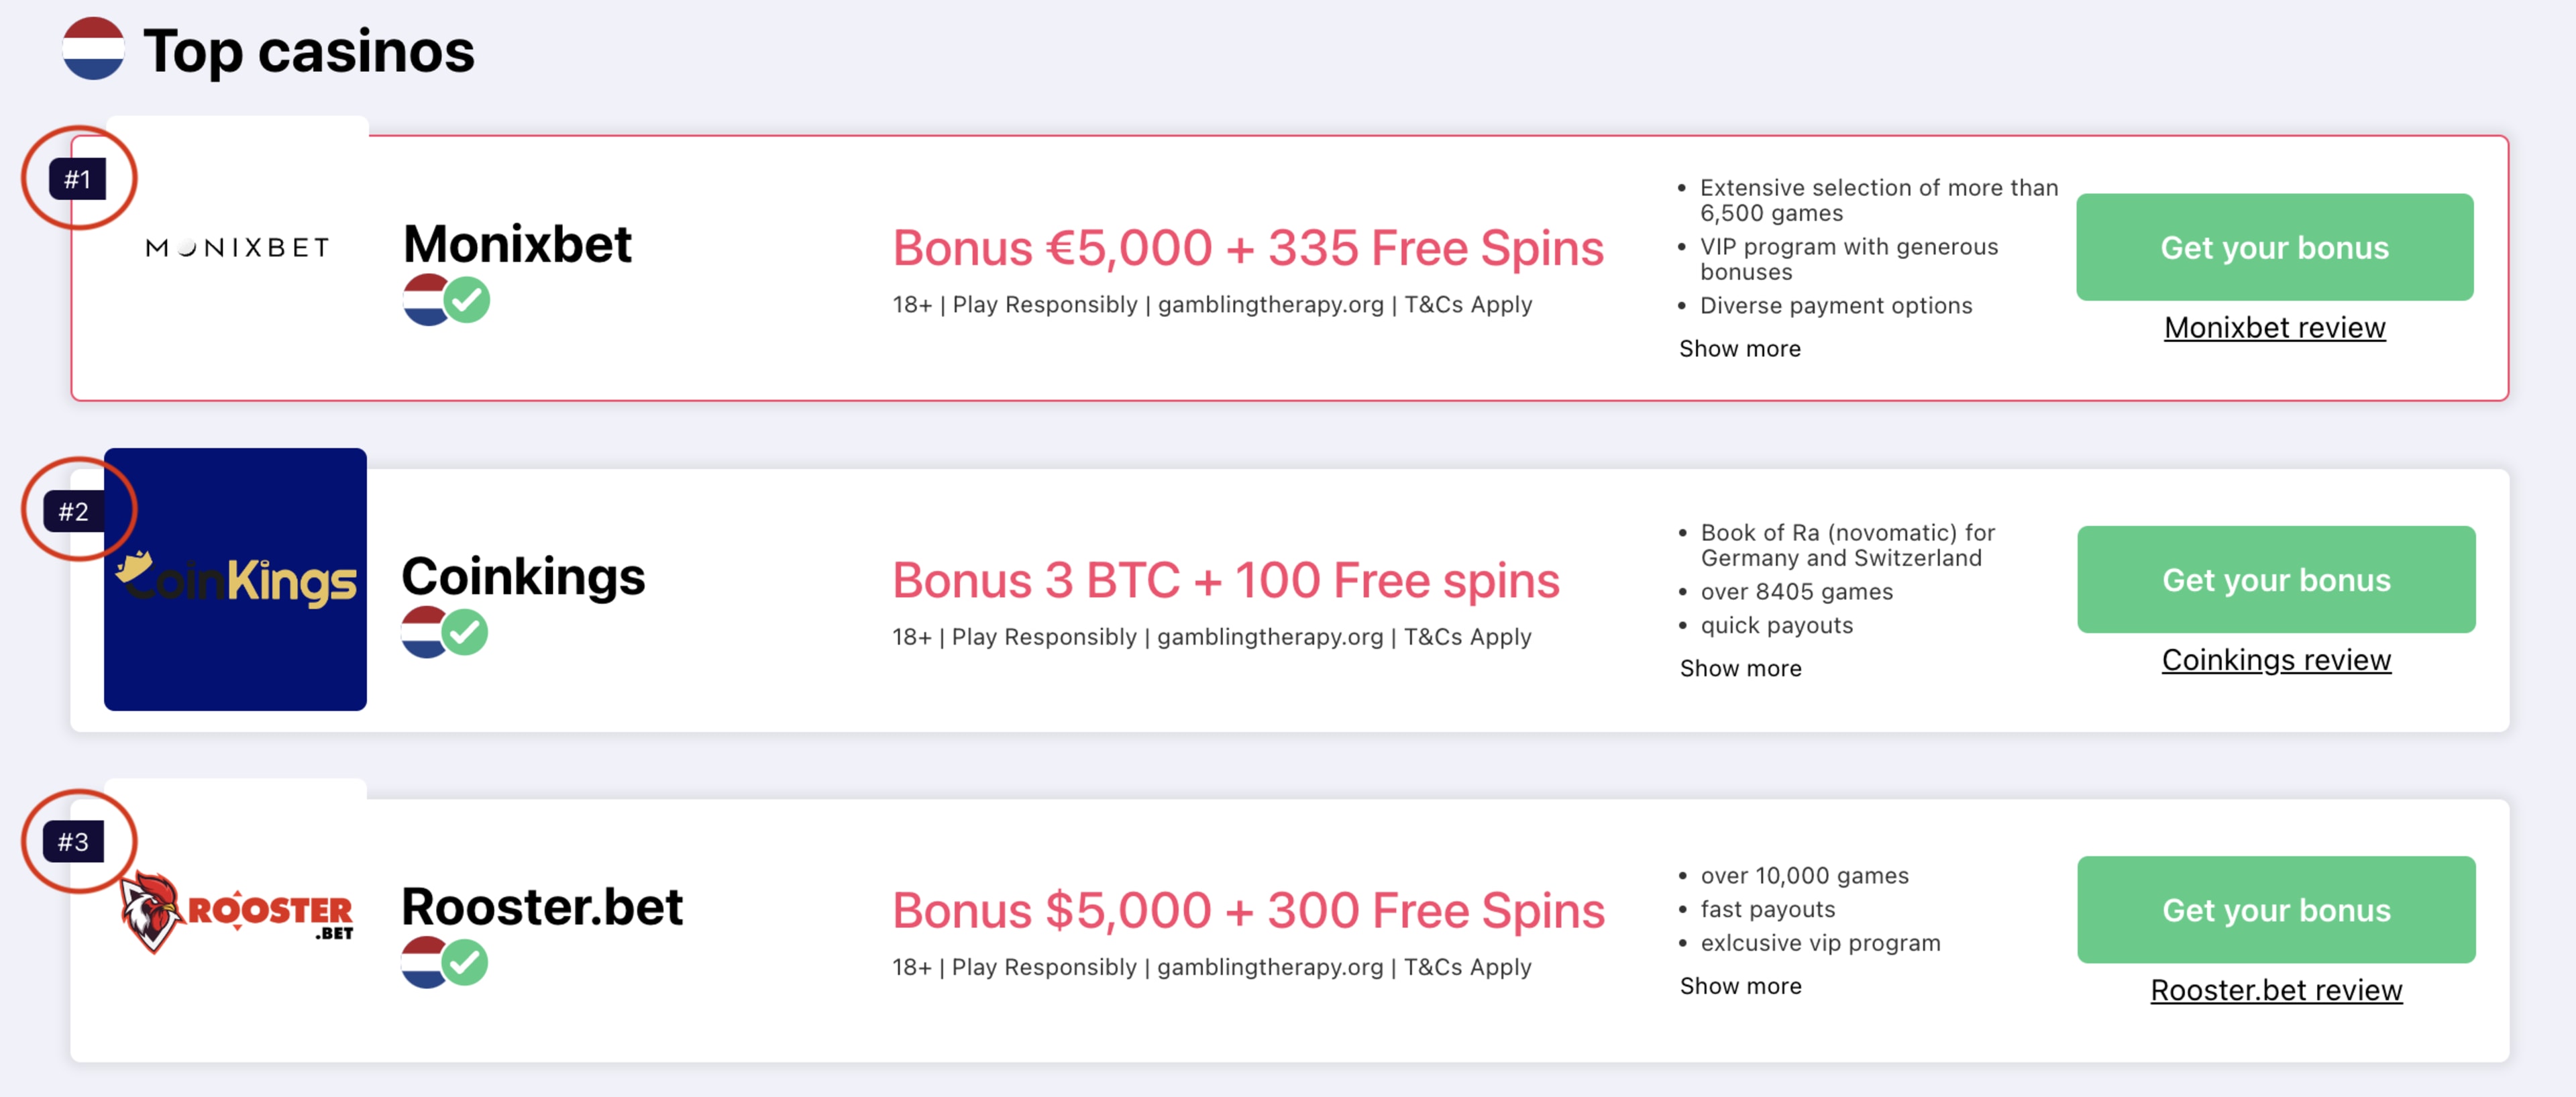Click the #2 rank badge
2576x1097 pixels.
74,511
